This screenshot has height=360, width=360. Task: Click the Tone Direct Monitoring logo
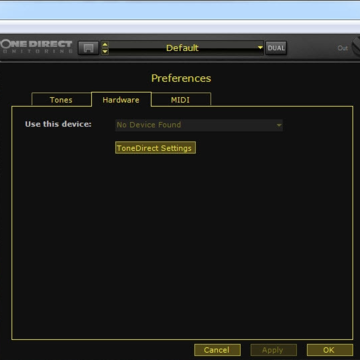coord(36,47)
